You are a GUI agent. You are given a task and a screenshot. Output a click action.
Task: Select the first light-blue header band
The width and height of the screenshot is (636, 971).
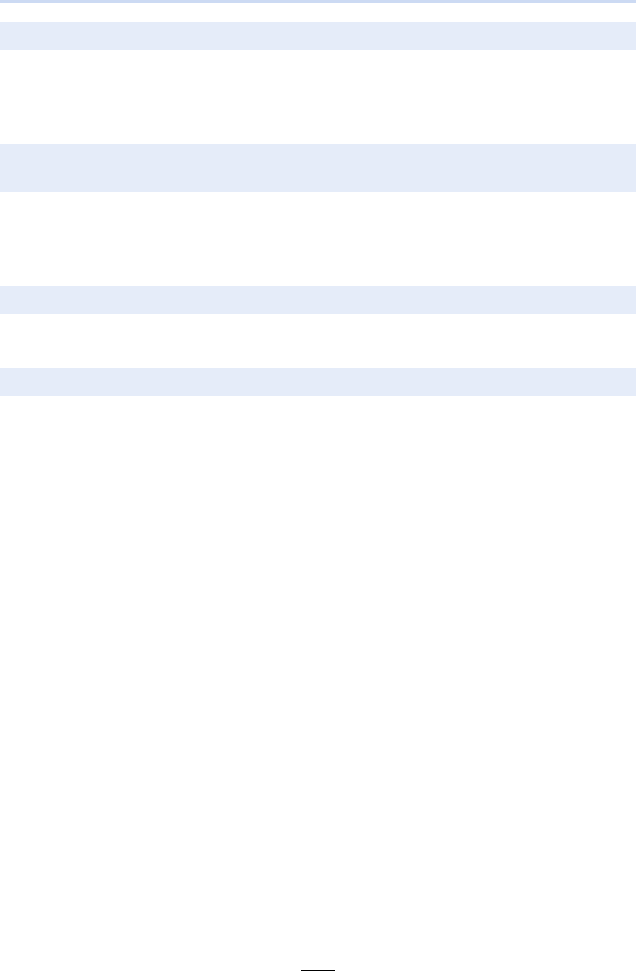point(318,36)
